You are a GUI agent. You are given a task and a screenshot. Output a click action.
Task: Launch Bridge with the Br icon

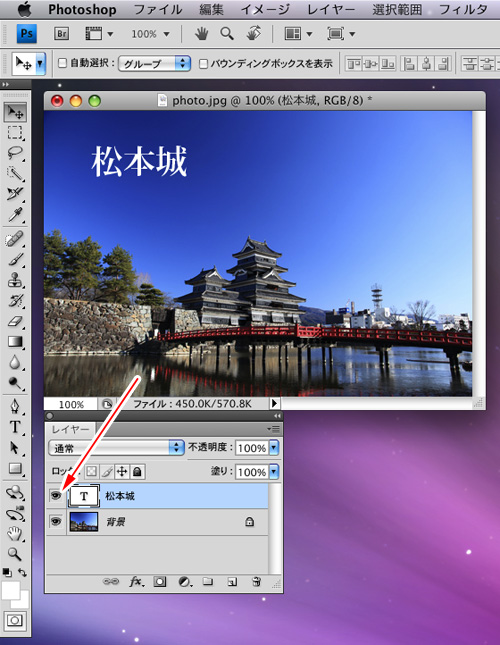tap(62, 34)
